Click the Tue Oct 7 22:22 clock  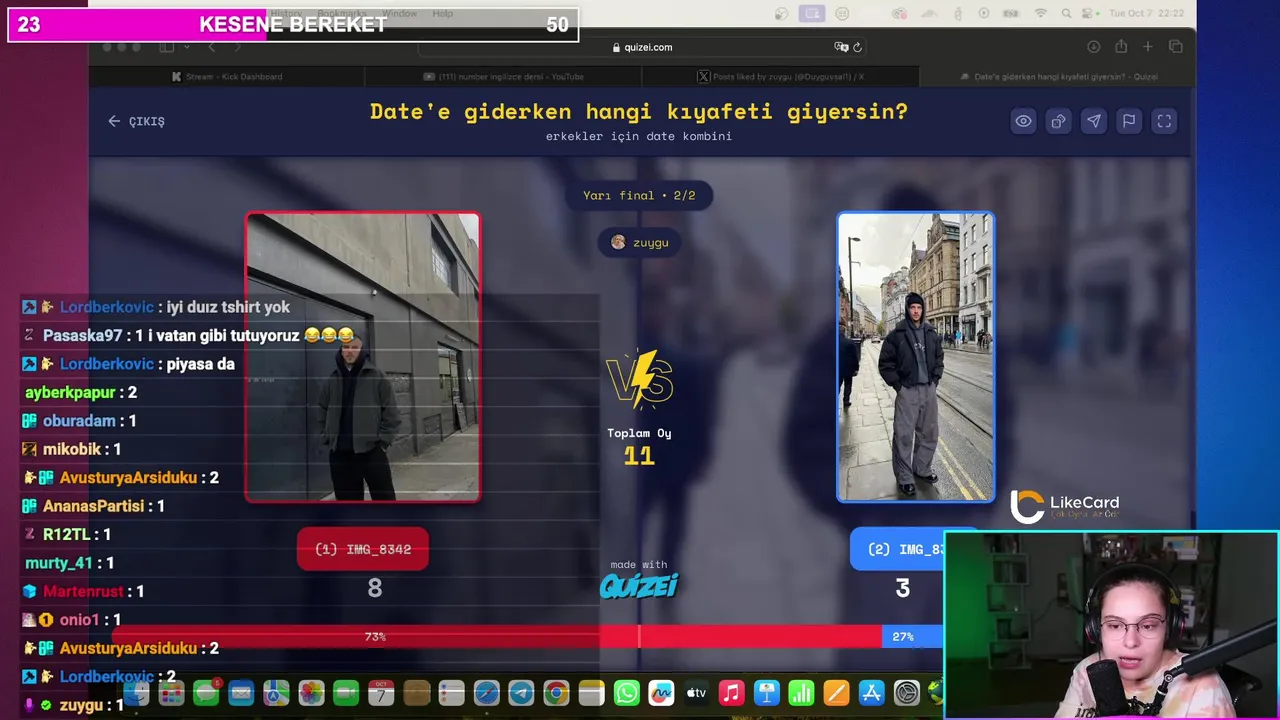1146,14
